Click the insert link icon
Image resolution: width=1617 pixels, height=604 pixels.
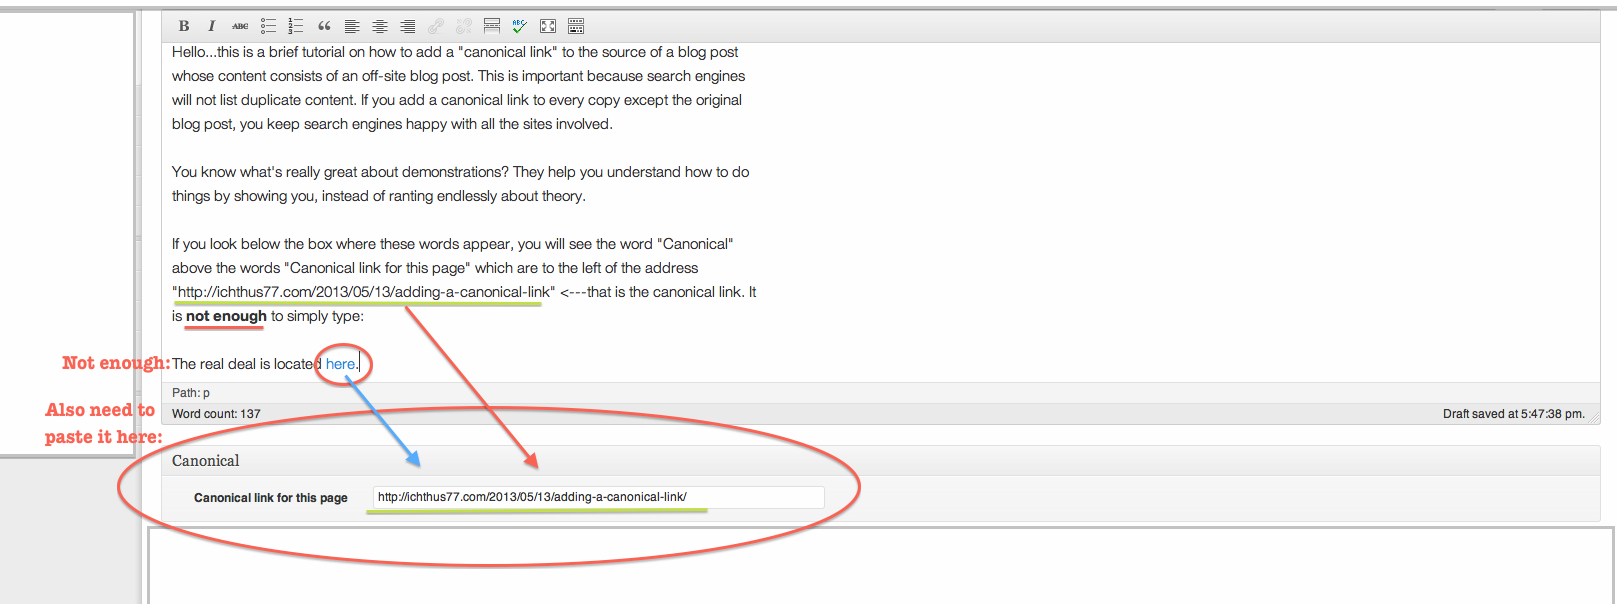click(436, 26)
